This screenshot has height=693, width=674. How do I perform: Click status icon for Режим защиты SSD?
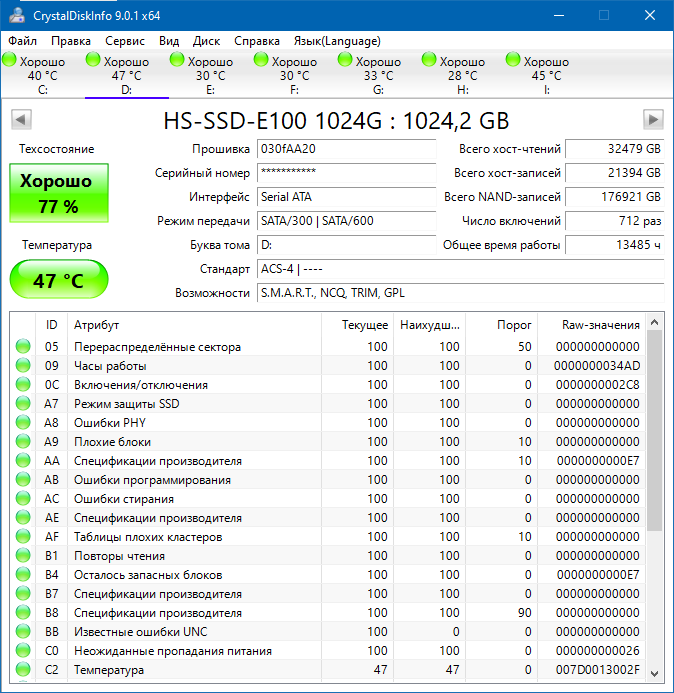(23, 404)
